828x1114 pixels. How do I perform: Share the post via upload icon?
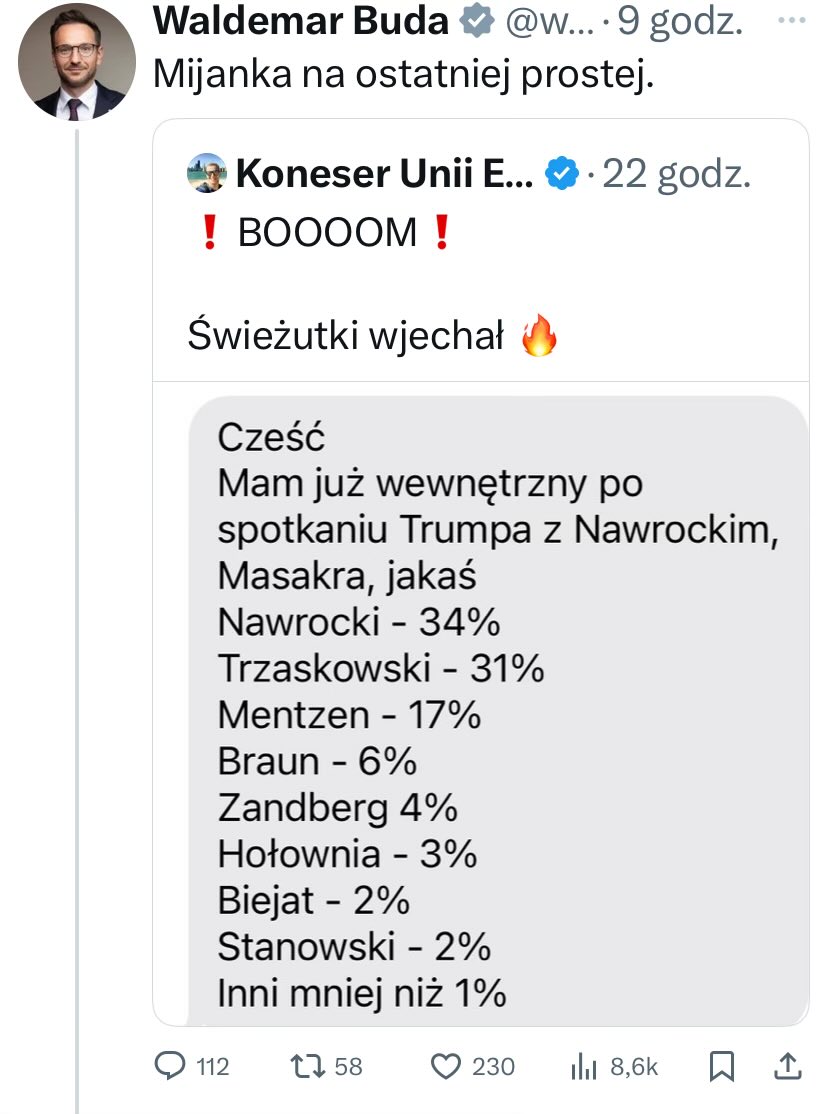pos(787,1066)
